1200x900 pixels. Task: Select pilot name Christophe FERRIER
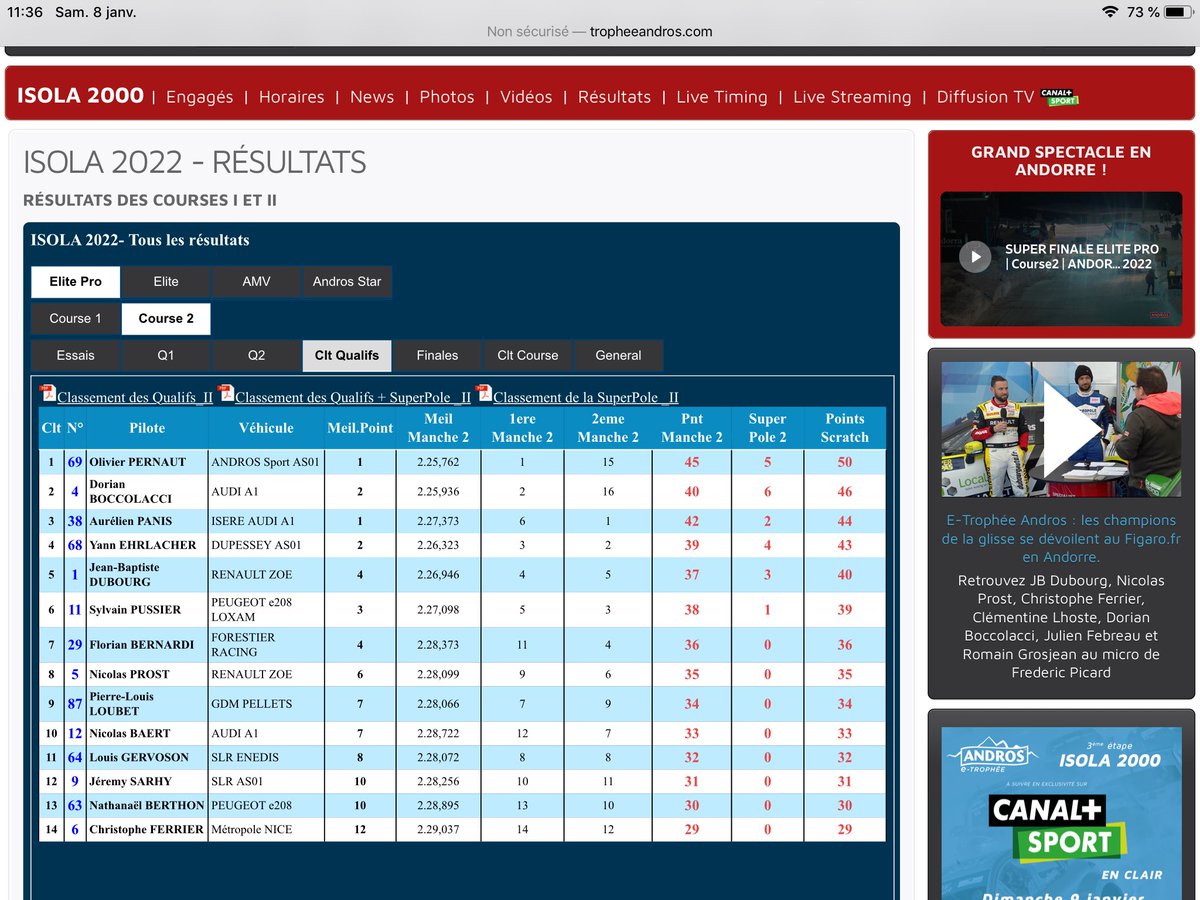tap(146, 829)
